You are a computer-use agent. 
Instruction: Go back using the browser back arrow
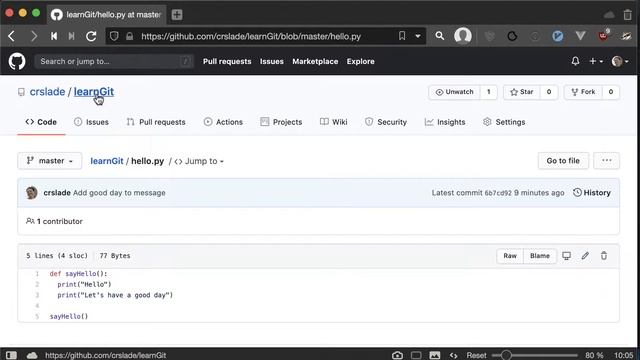(x=11, y=36)
